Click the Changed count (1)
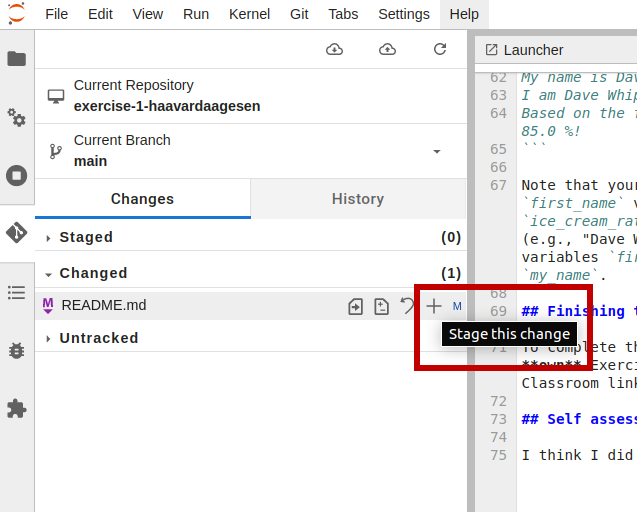This screenshot has height=512, width=637. (451, 273)
